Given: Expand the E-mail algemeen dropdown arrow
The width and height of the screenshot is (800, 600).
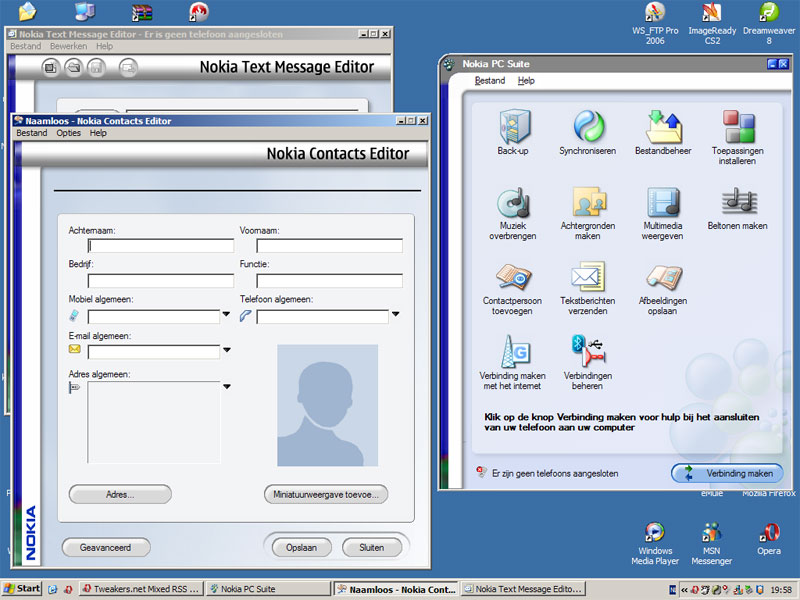Looking at the screenshot, I should tap(227, 350).
